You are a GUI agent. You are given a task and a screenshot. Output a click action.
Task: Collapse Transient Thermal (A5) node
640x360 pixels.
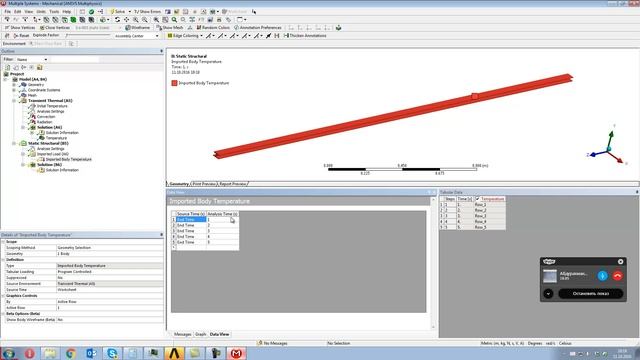coord(14,100)
